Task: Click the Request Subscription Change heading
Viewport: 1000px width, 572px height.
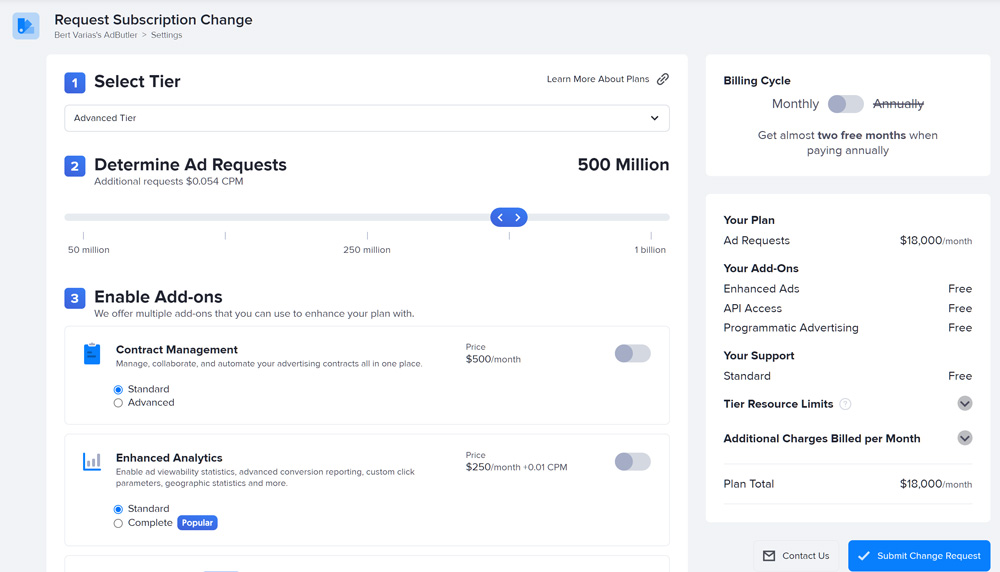Action: (x=153, y=20)
